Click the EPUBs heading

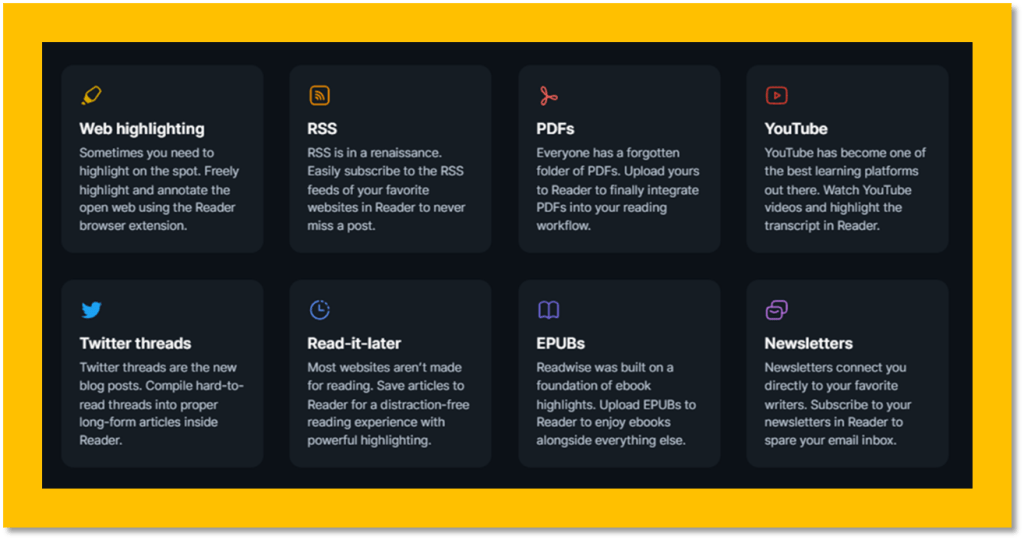point(560,343)
